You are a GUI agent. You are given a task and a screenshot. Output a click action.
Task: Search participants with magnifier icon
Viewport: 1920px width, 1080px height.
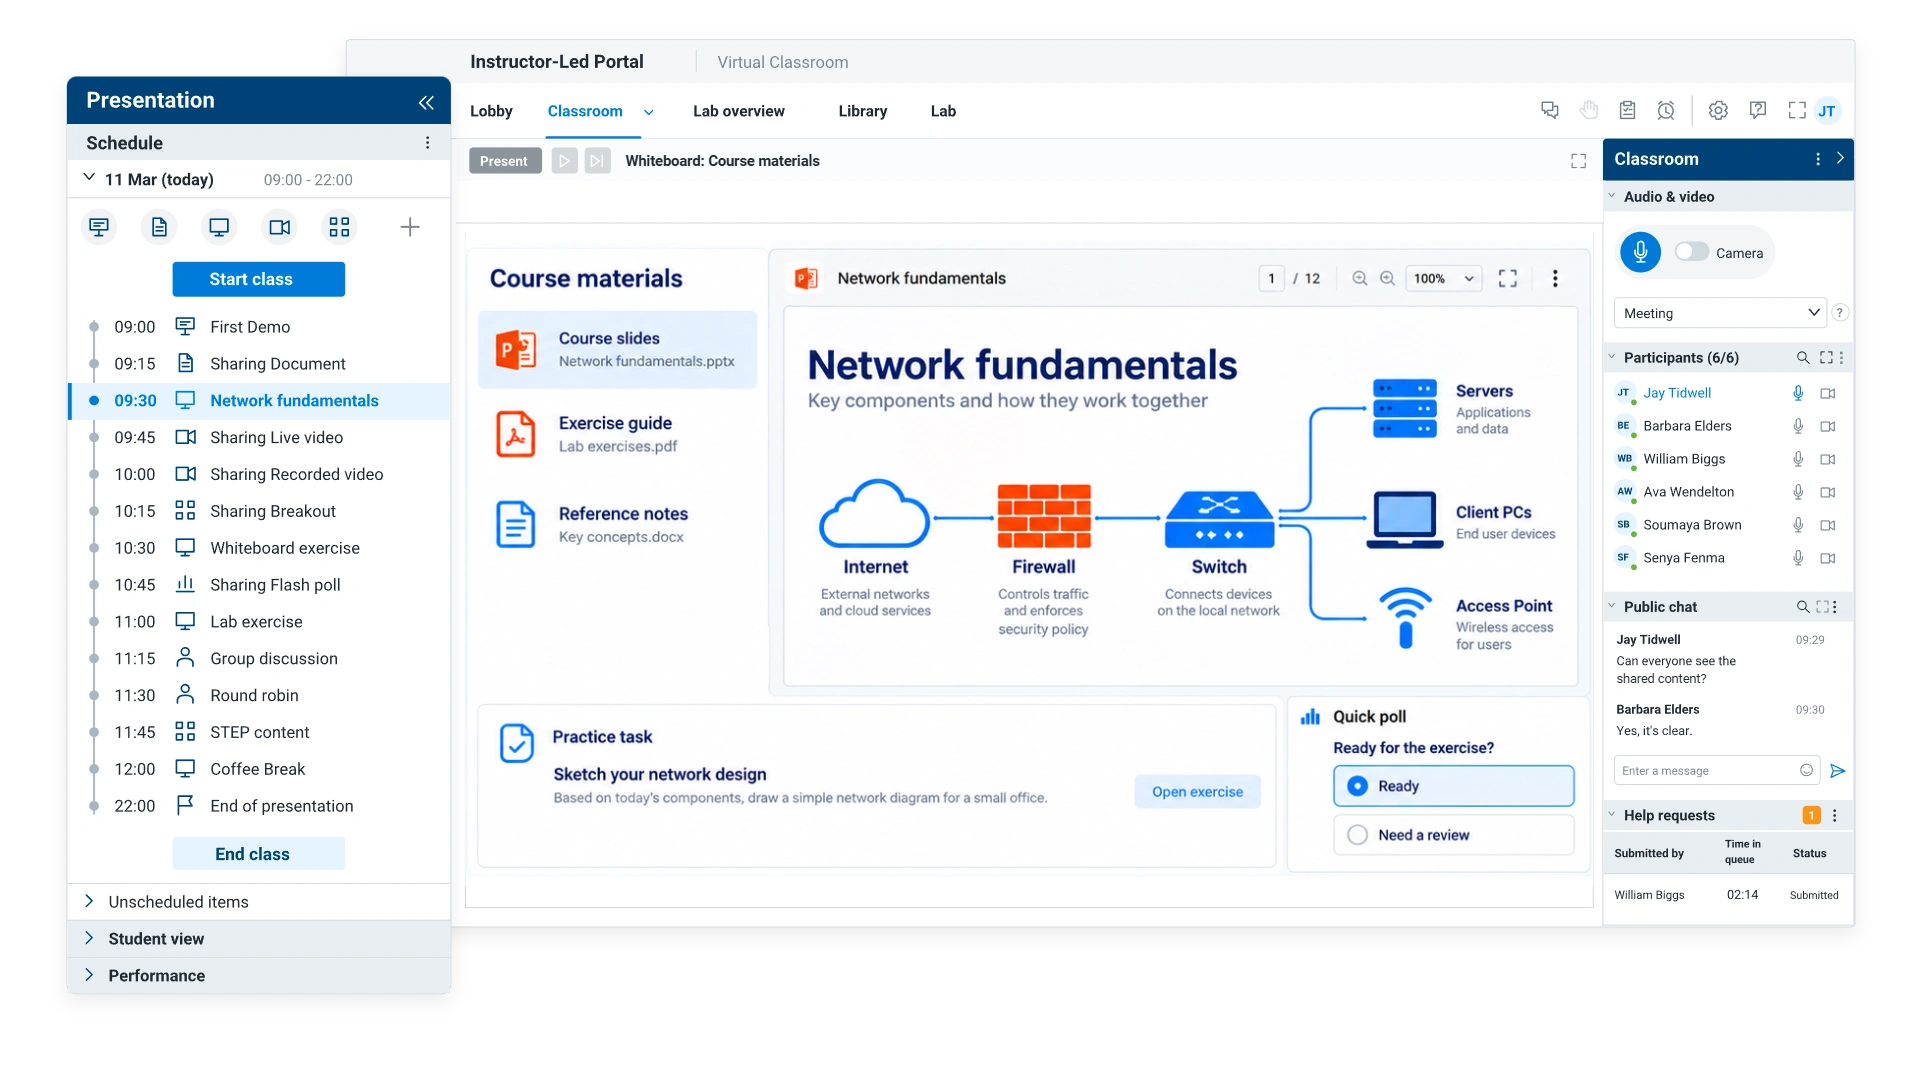coord(1803,357)
